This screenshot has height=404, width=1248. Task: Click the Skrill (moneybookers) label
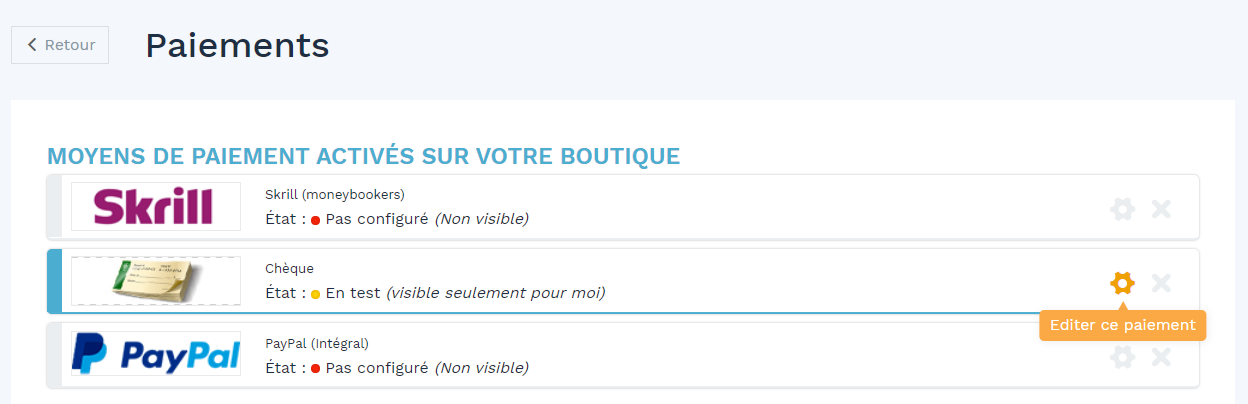[x=335, y=194]
